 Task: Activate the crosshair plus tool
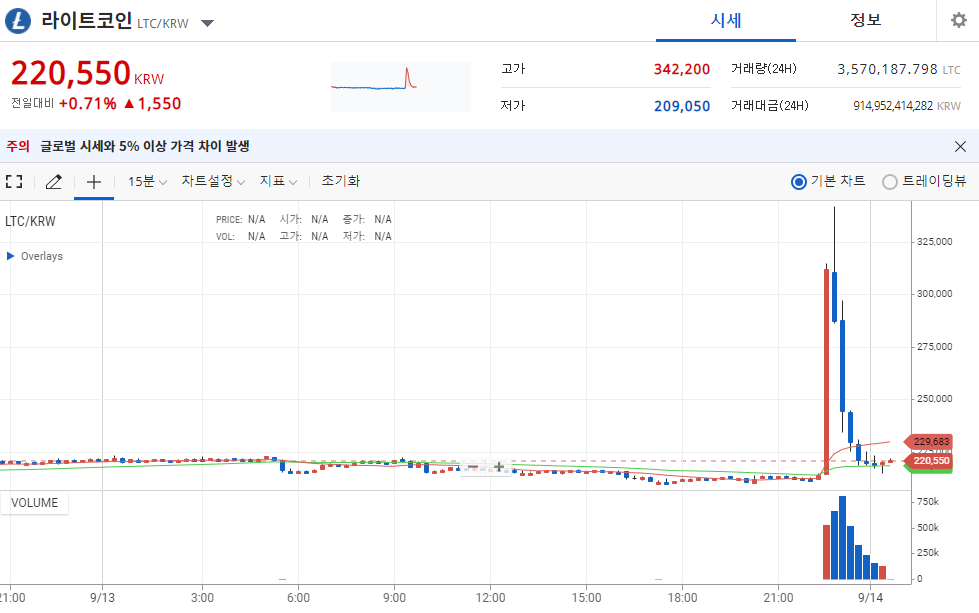[94, 182]
